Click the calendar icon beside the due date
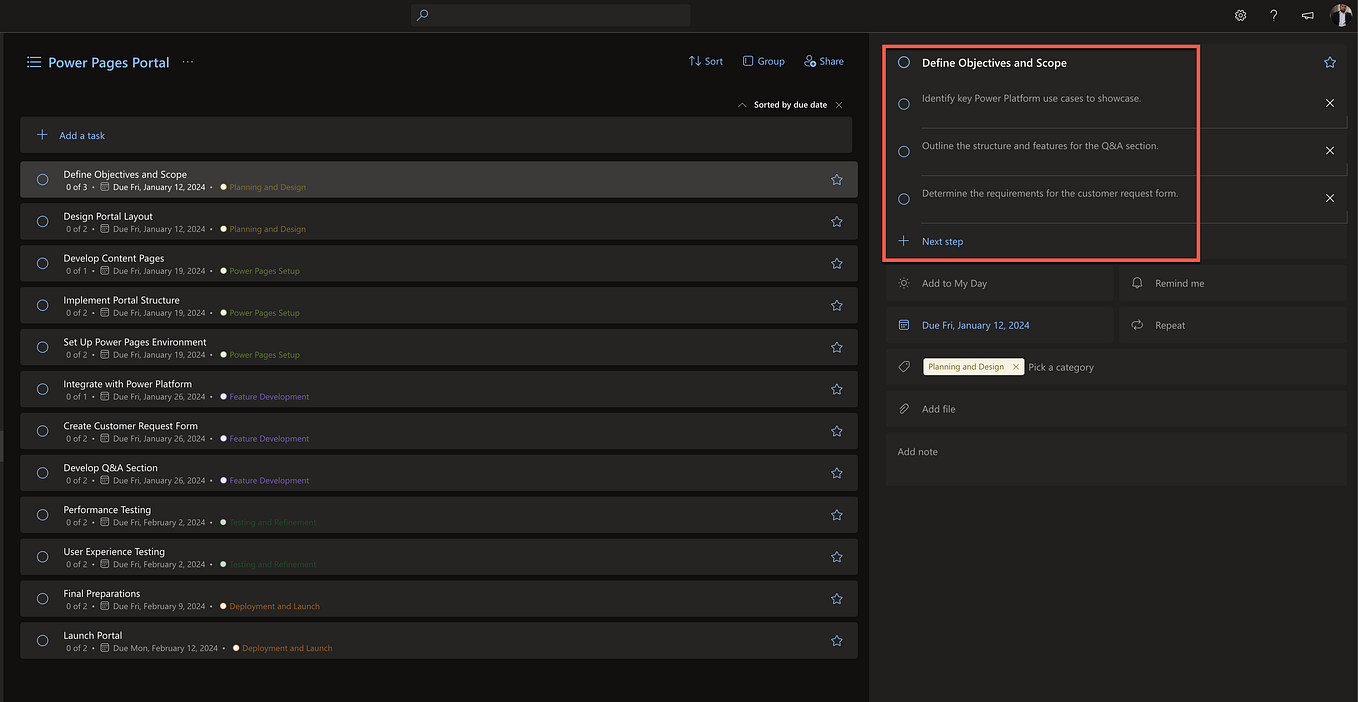The height and width of the screenshot is (702, 1358). pos(903,325)
